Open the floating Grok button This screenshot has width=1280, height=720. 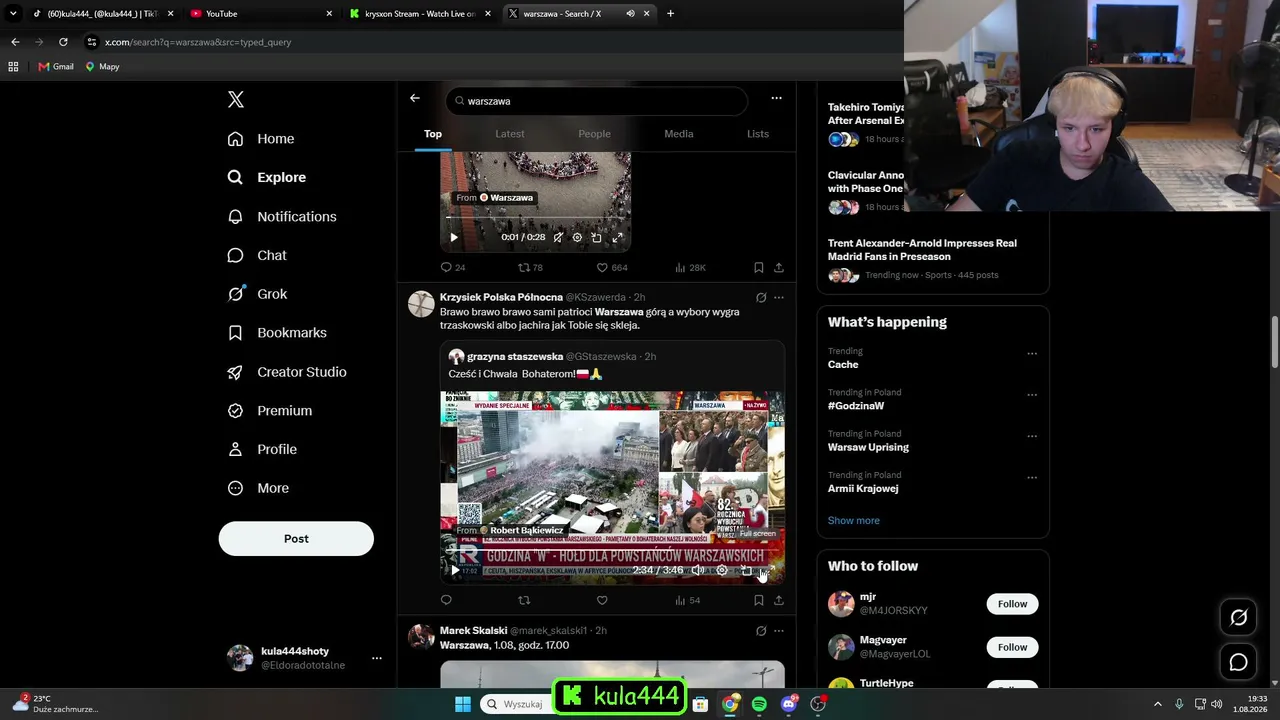[1238, 618]
